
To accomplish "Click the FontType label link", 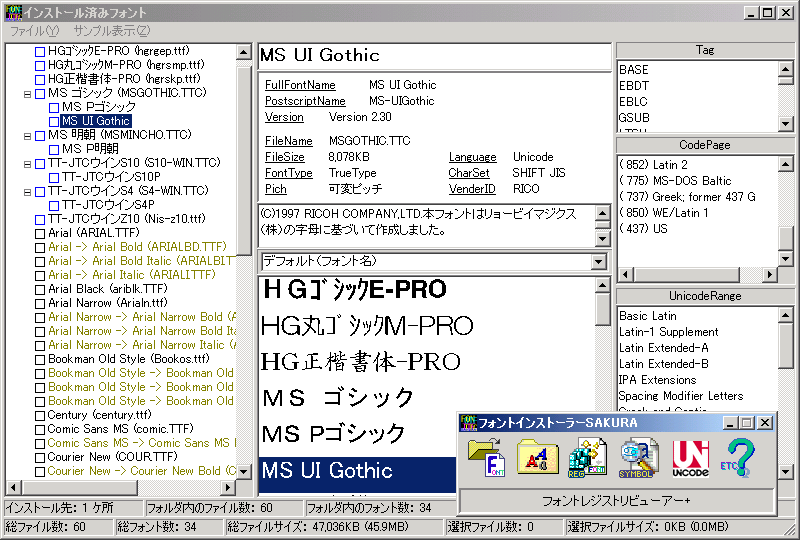I will [289, 173].
